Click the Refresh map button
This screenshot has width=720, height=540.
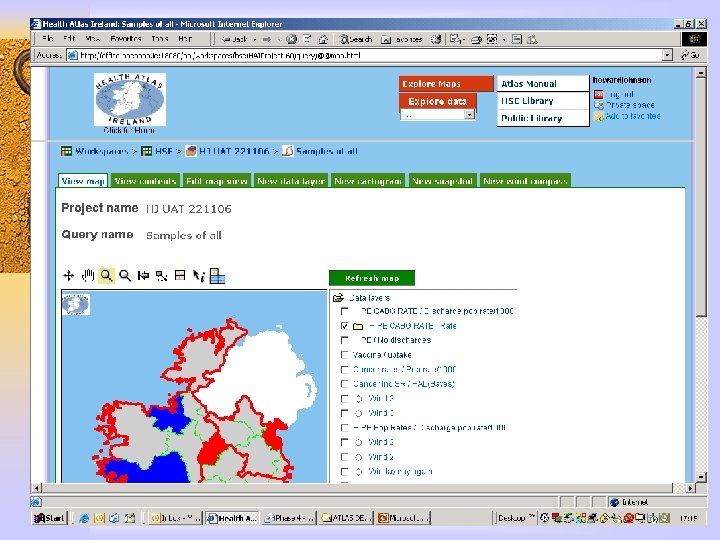click(372, 278)
